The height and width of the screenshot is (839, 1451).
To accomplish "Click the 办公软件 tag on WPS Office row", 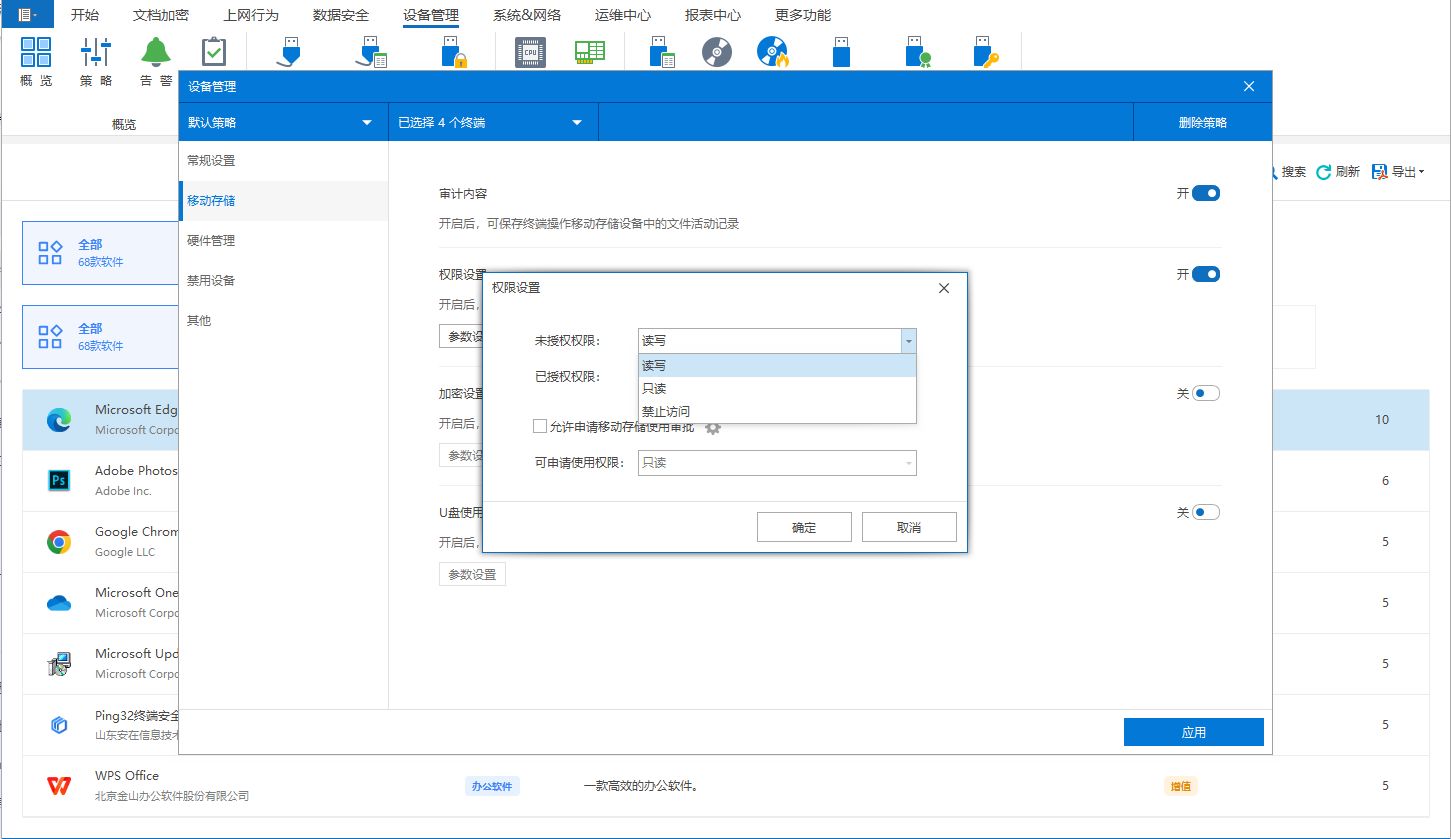I will coord(492,786).
